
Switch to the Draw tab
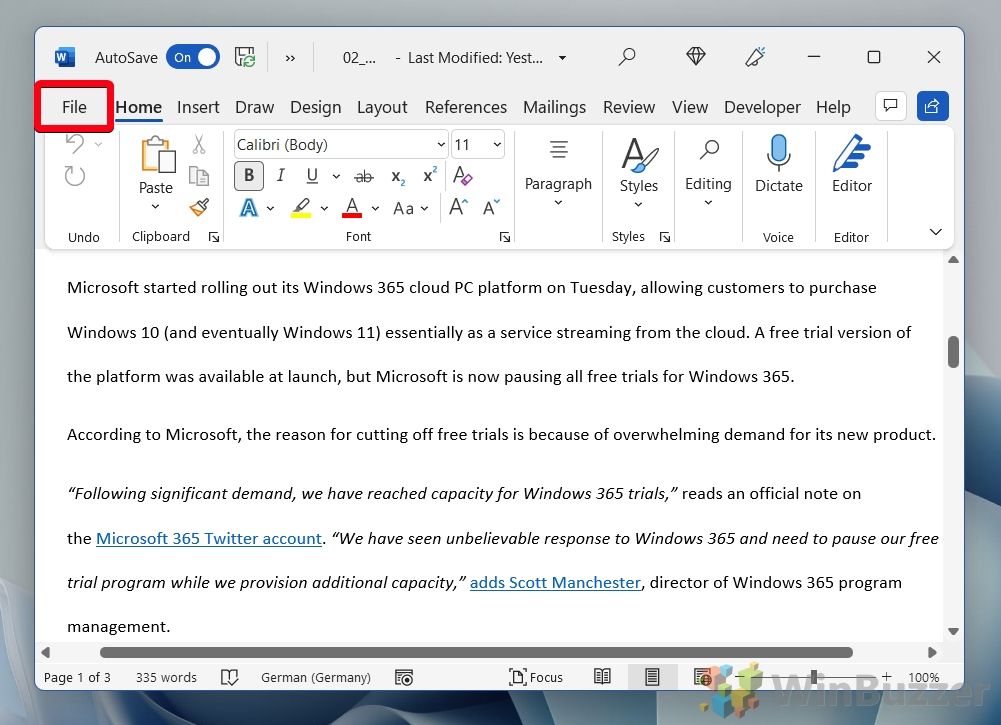(x=254, y=107)
